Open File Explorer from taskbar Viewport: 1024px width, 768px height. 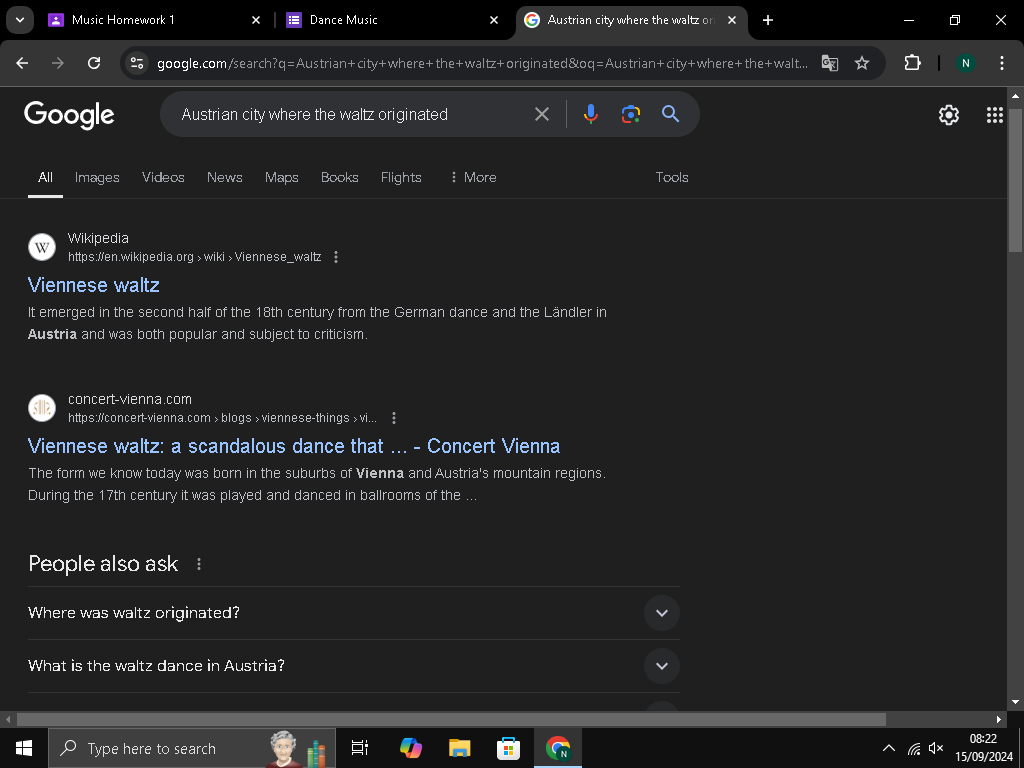(x=460, y=748)
